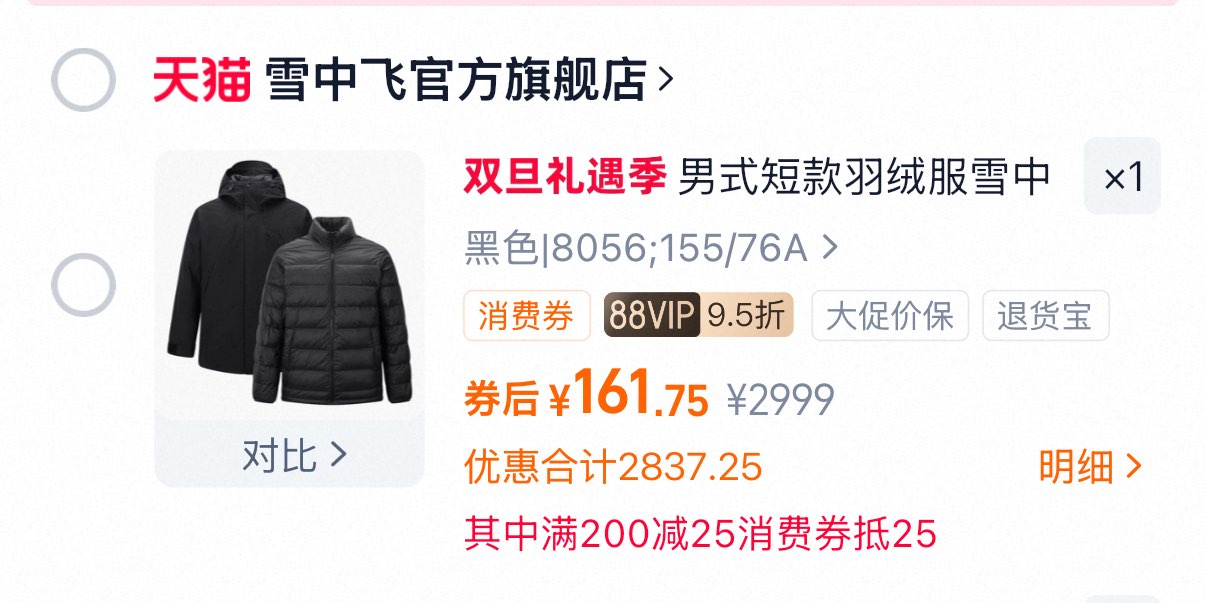Tap the 88VIP badge icon

click(x=652, y=316)
